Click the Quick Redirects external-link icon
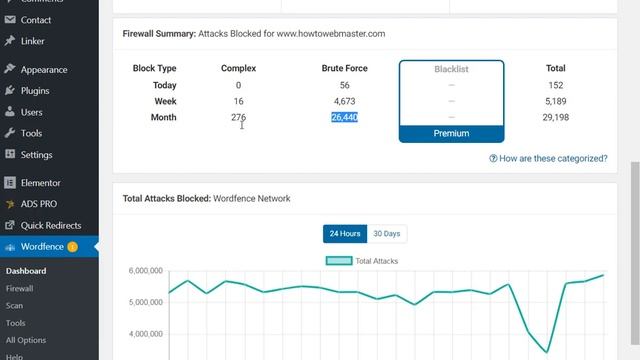The width and height of the screenshot is (640, 360). coord(10,225)
